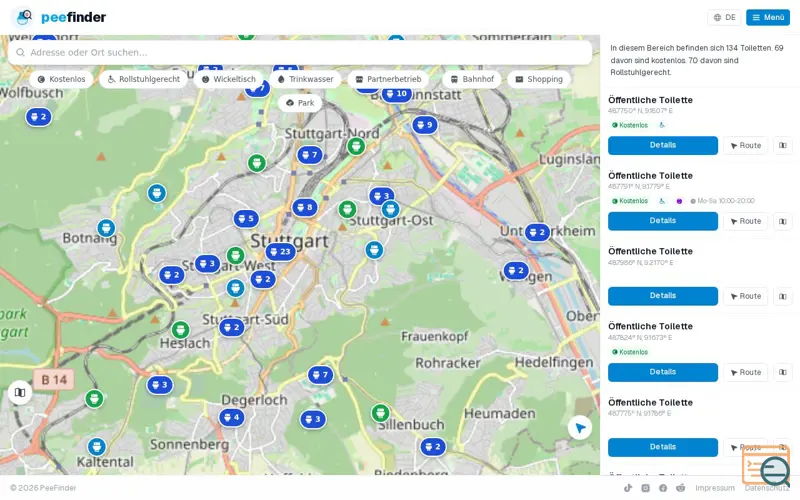
Task: Select the blue marker below Stuttgart-Ost label
Action: [374, 250]
